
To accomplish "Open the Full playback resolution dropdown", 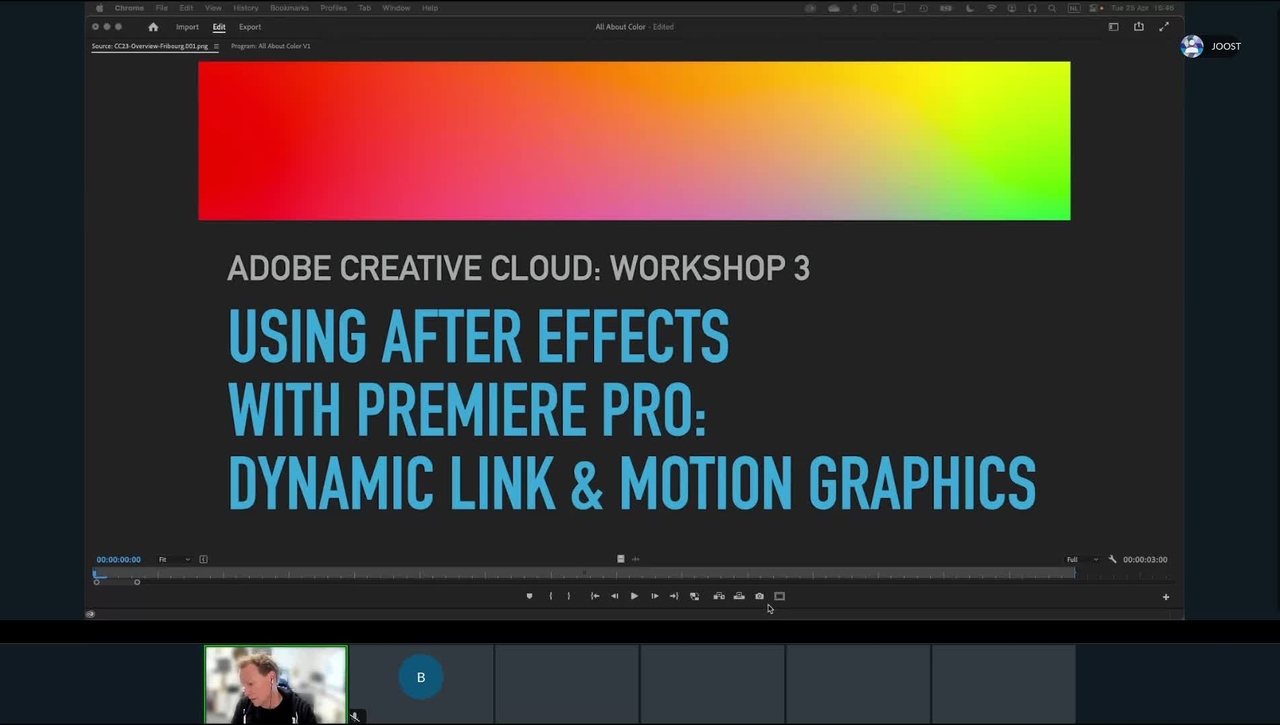I will pos(1081,559).
